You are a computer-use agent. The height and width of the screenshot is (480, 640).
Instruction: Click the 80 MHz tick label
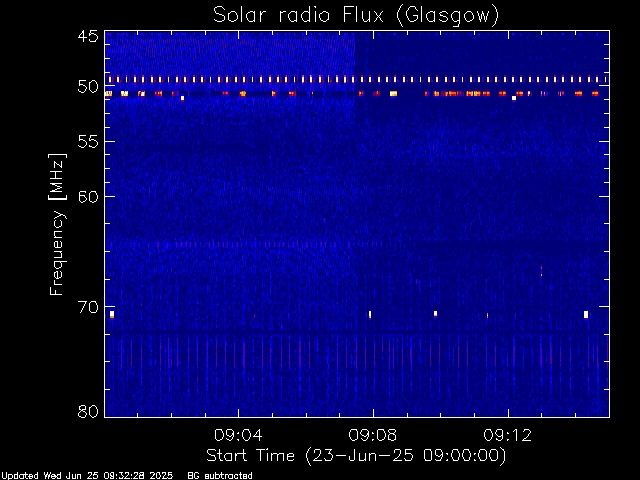pos(88,411)
